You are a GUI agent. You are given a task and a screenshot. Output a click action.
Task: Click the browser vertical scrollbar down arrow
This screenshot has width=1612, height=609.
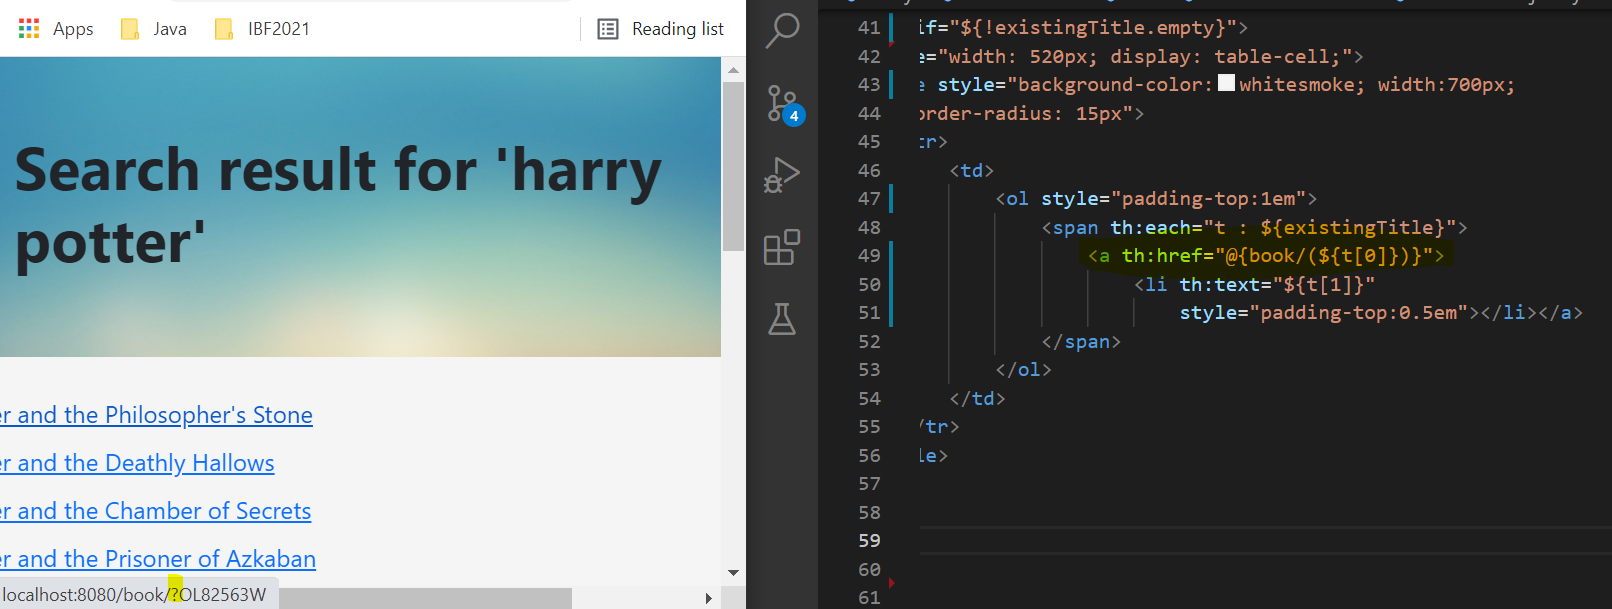(x=733, y=573)
